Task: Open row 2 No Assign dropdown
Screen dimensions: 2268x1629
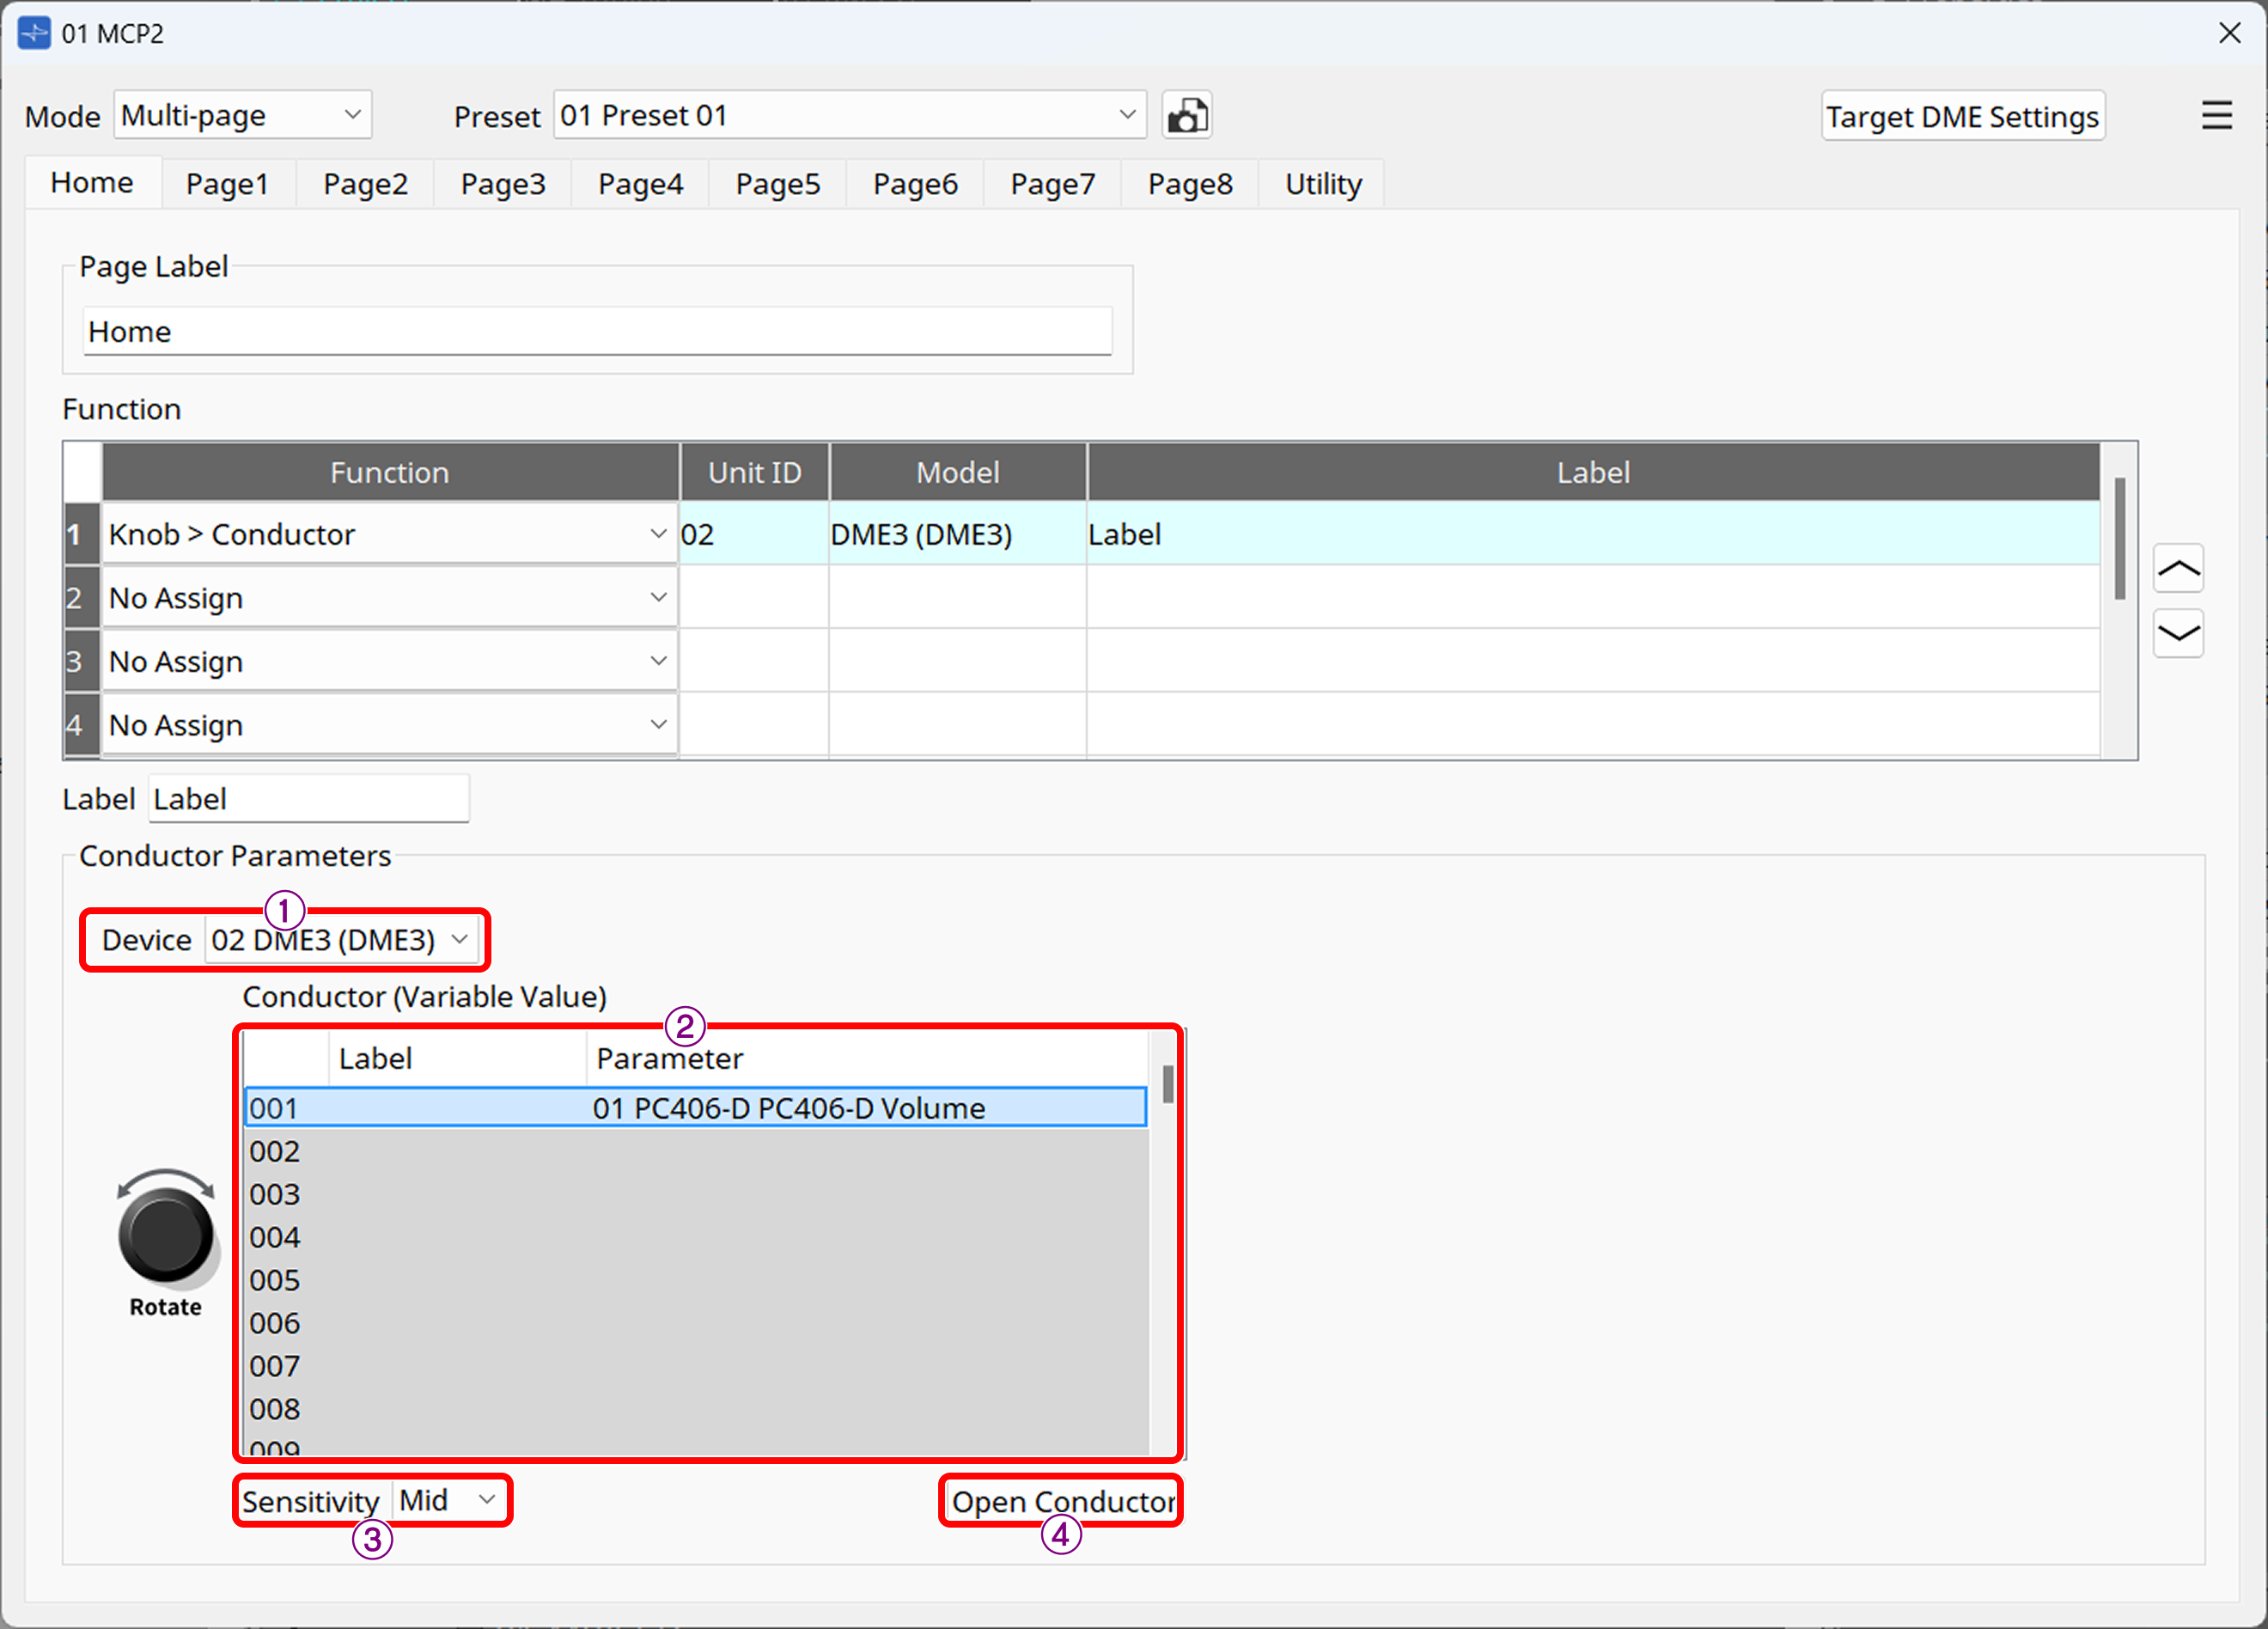Action: pos(388,598)
